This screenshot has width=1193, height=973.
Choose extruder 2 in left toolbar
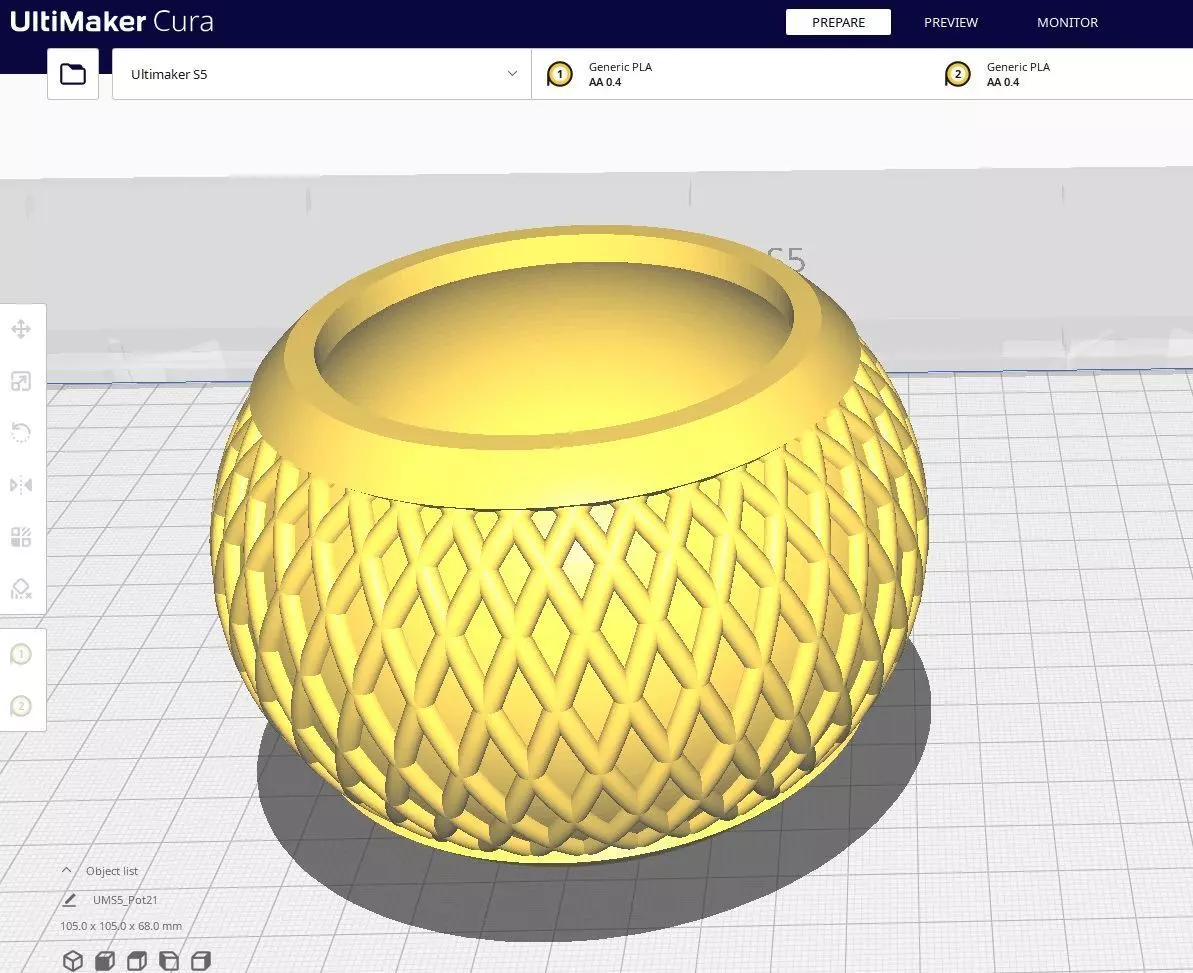tap(21, 706)
